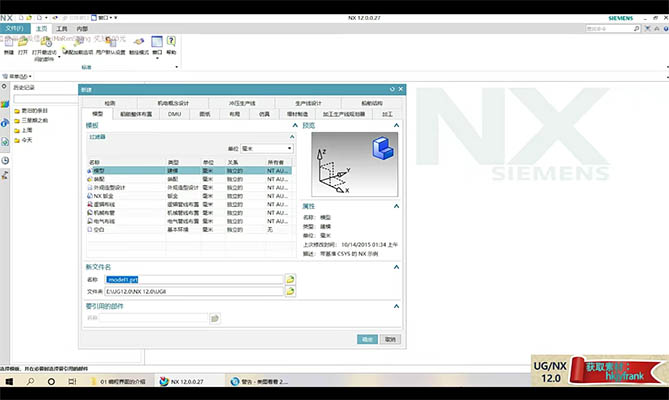This screenshot has width=669, height=400.
Task: Select the Simulation (仿真) tab
Action: [264, 114]
